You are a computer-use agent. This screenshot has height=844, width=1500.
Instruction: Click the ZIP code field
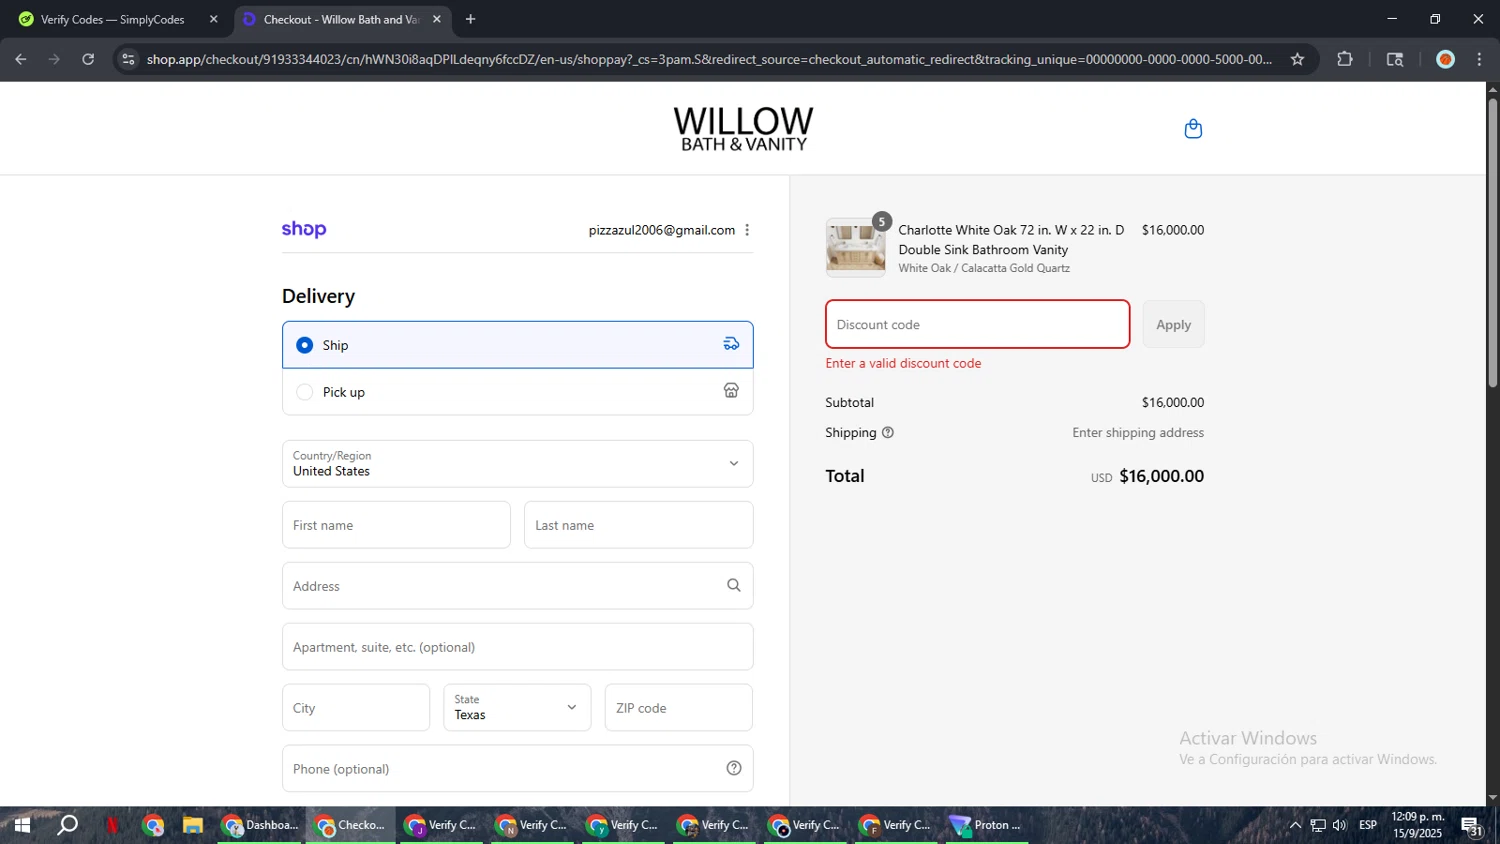679,708
